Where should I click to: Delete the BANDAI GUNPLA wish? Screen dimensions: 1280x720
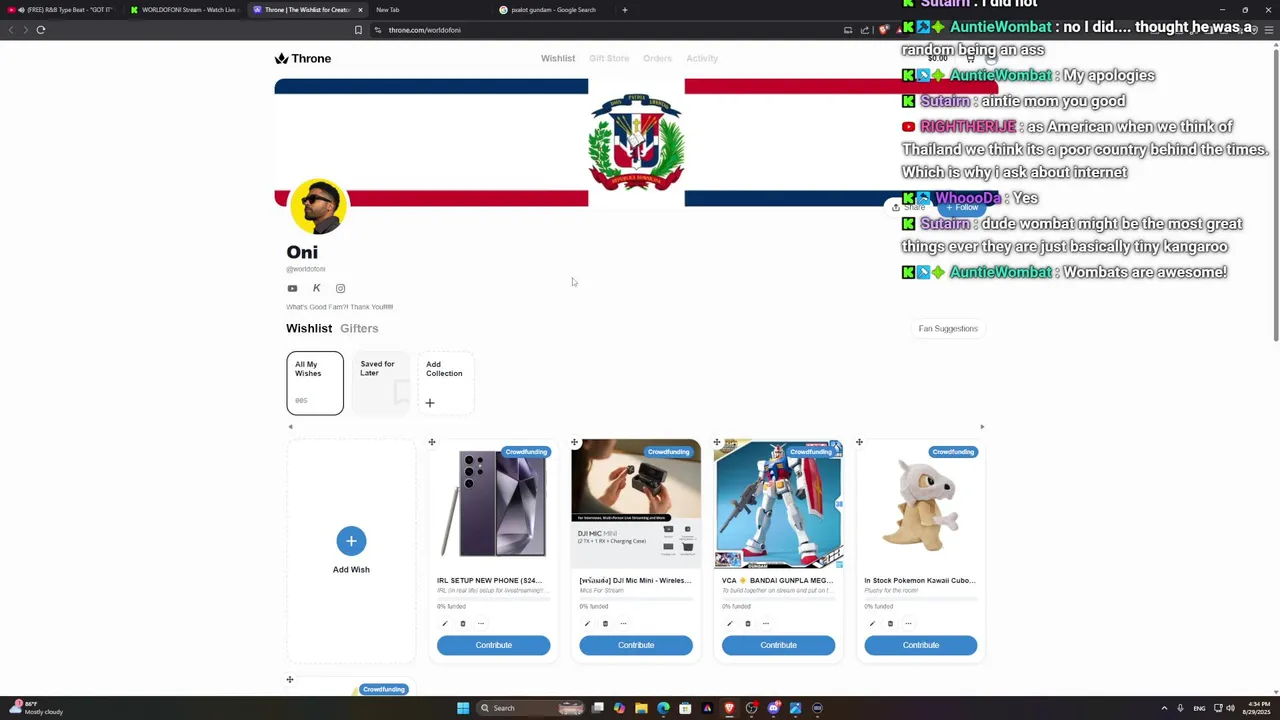(747, 623)
